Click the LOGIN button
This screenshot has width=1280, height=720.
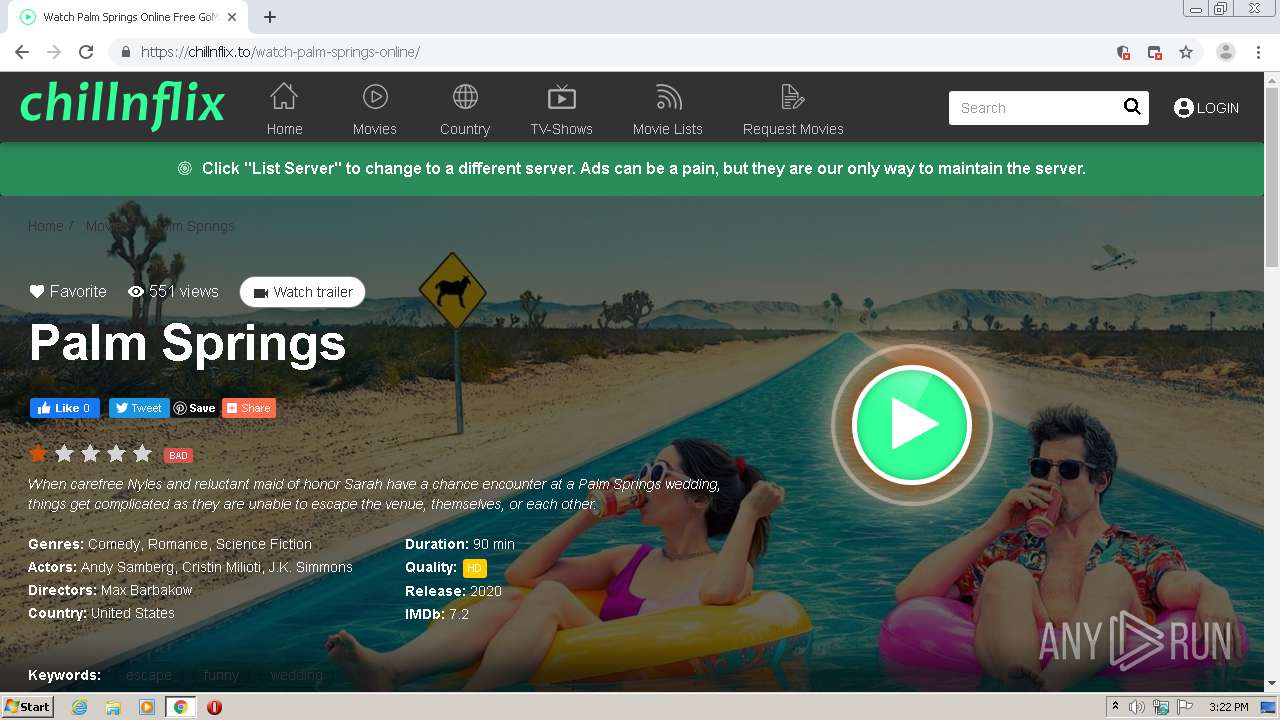(x=1206, y=108)
